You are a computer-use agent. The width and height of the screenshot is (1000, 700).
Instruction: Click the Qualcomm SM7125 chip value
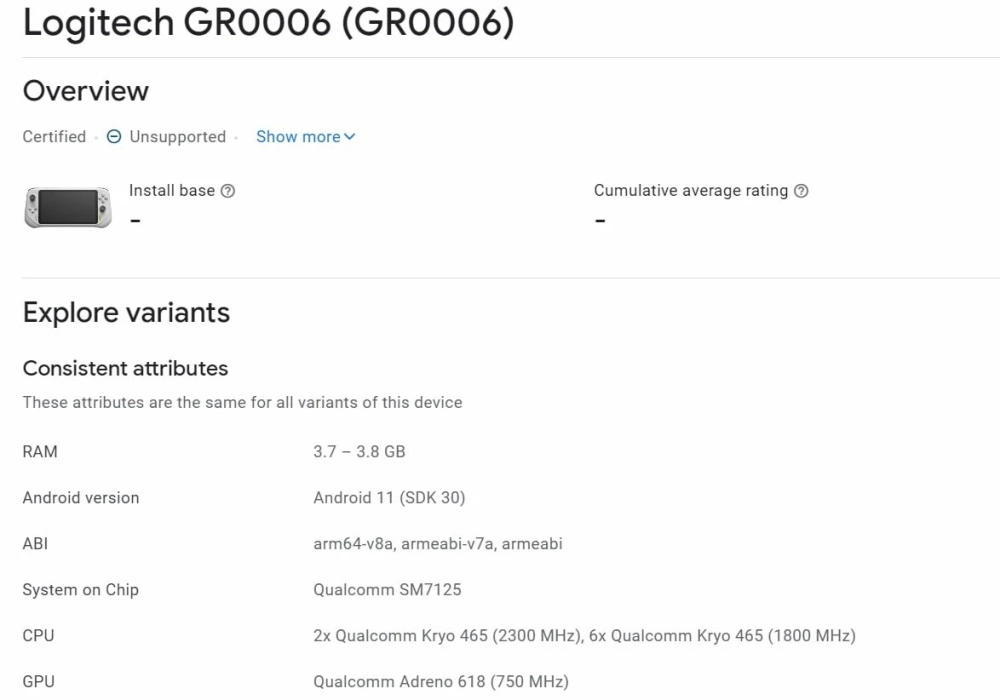(x=387, y=590)
